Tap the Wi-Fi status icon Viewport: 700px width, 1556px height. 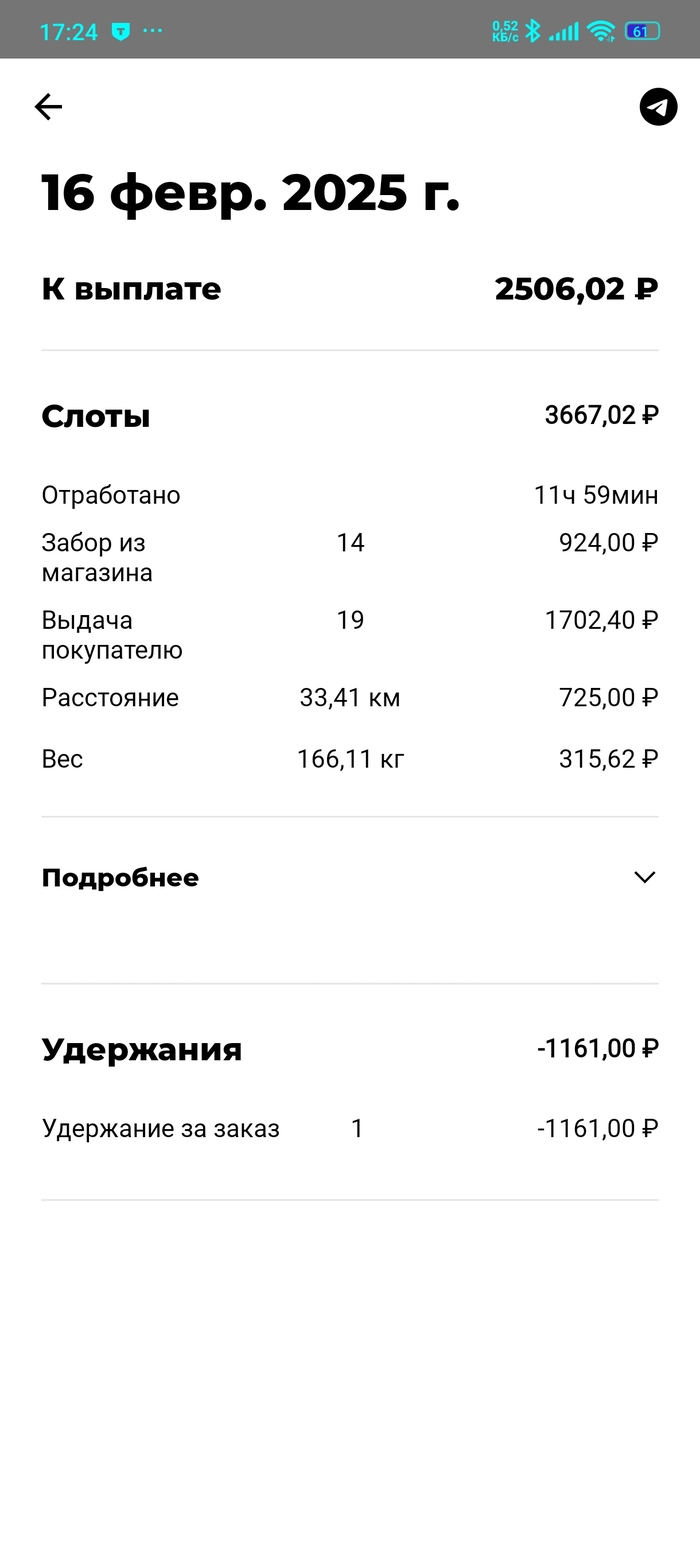[600, 31]
